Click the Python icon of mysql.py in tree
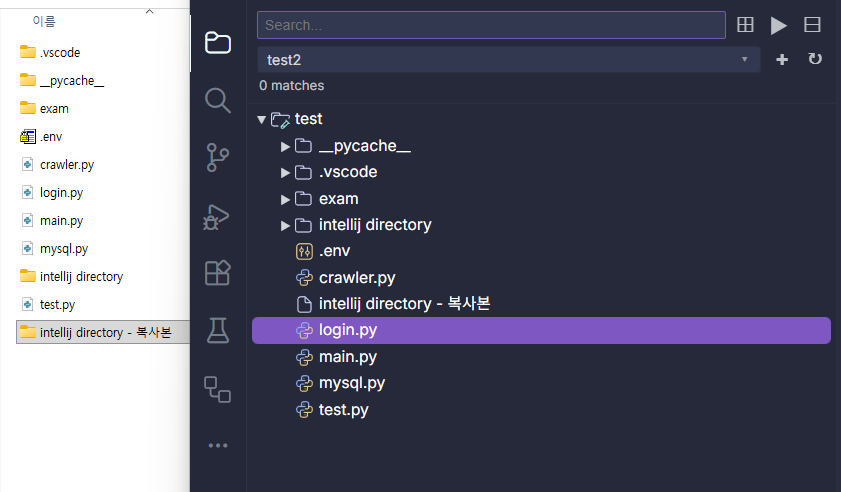The image size is (841, 492). point(304,384)
